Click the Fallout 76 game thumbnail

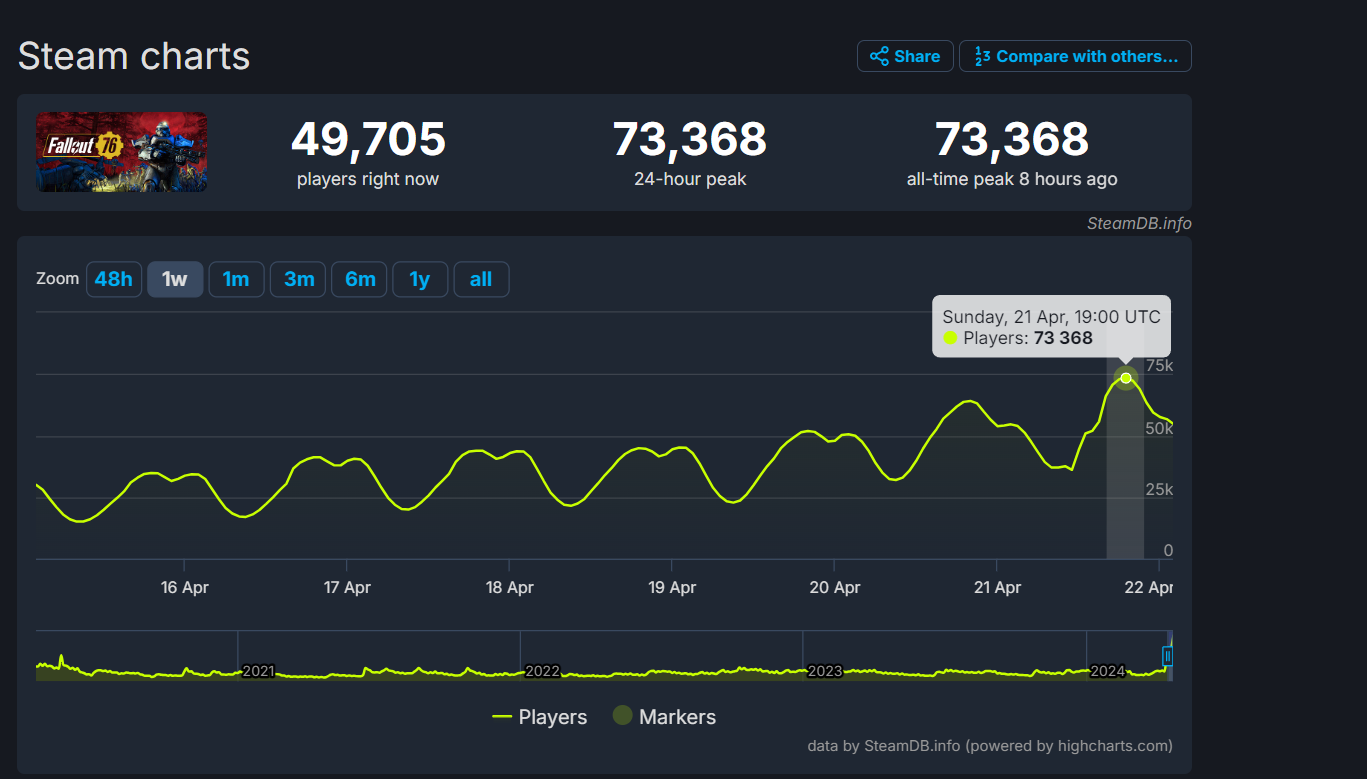click(122, 152)
